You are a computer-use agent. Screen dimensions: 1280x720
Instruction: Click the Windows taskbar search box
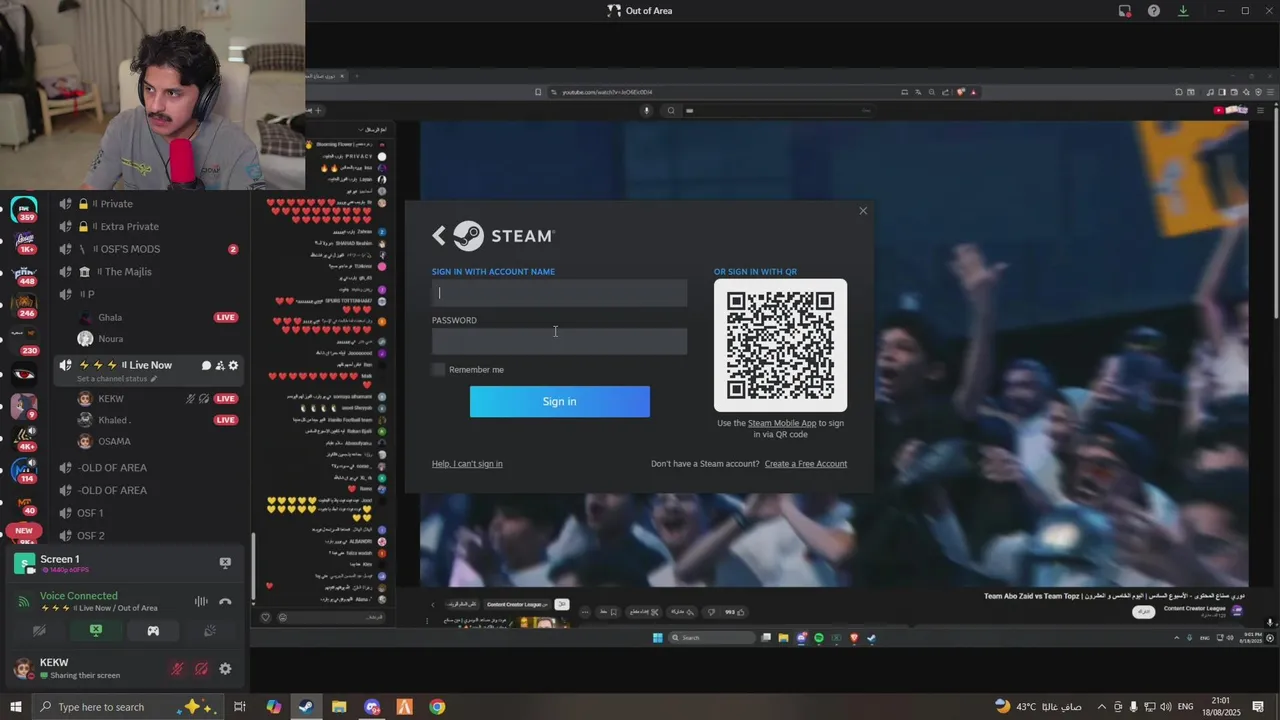pos(129,707)
